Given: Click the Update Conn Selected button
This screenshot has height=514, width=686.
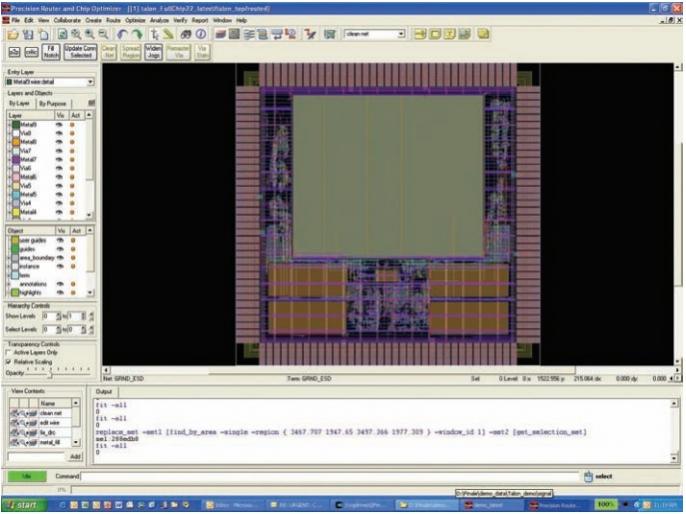Looking at the screenshot, I should pyautogui.click(x=80, y=52).
